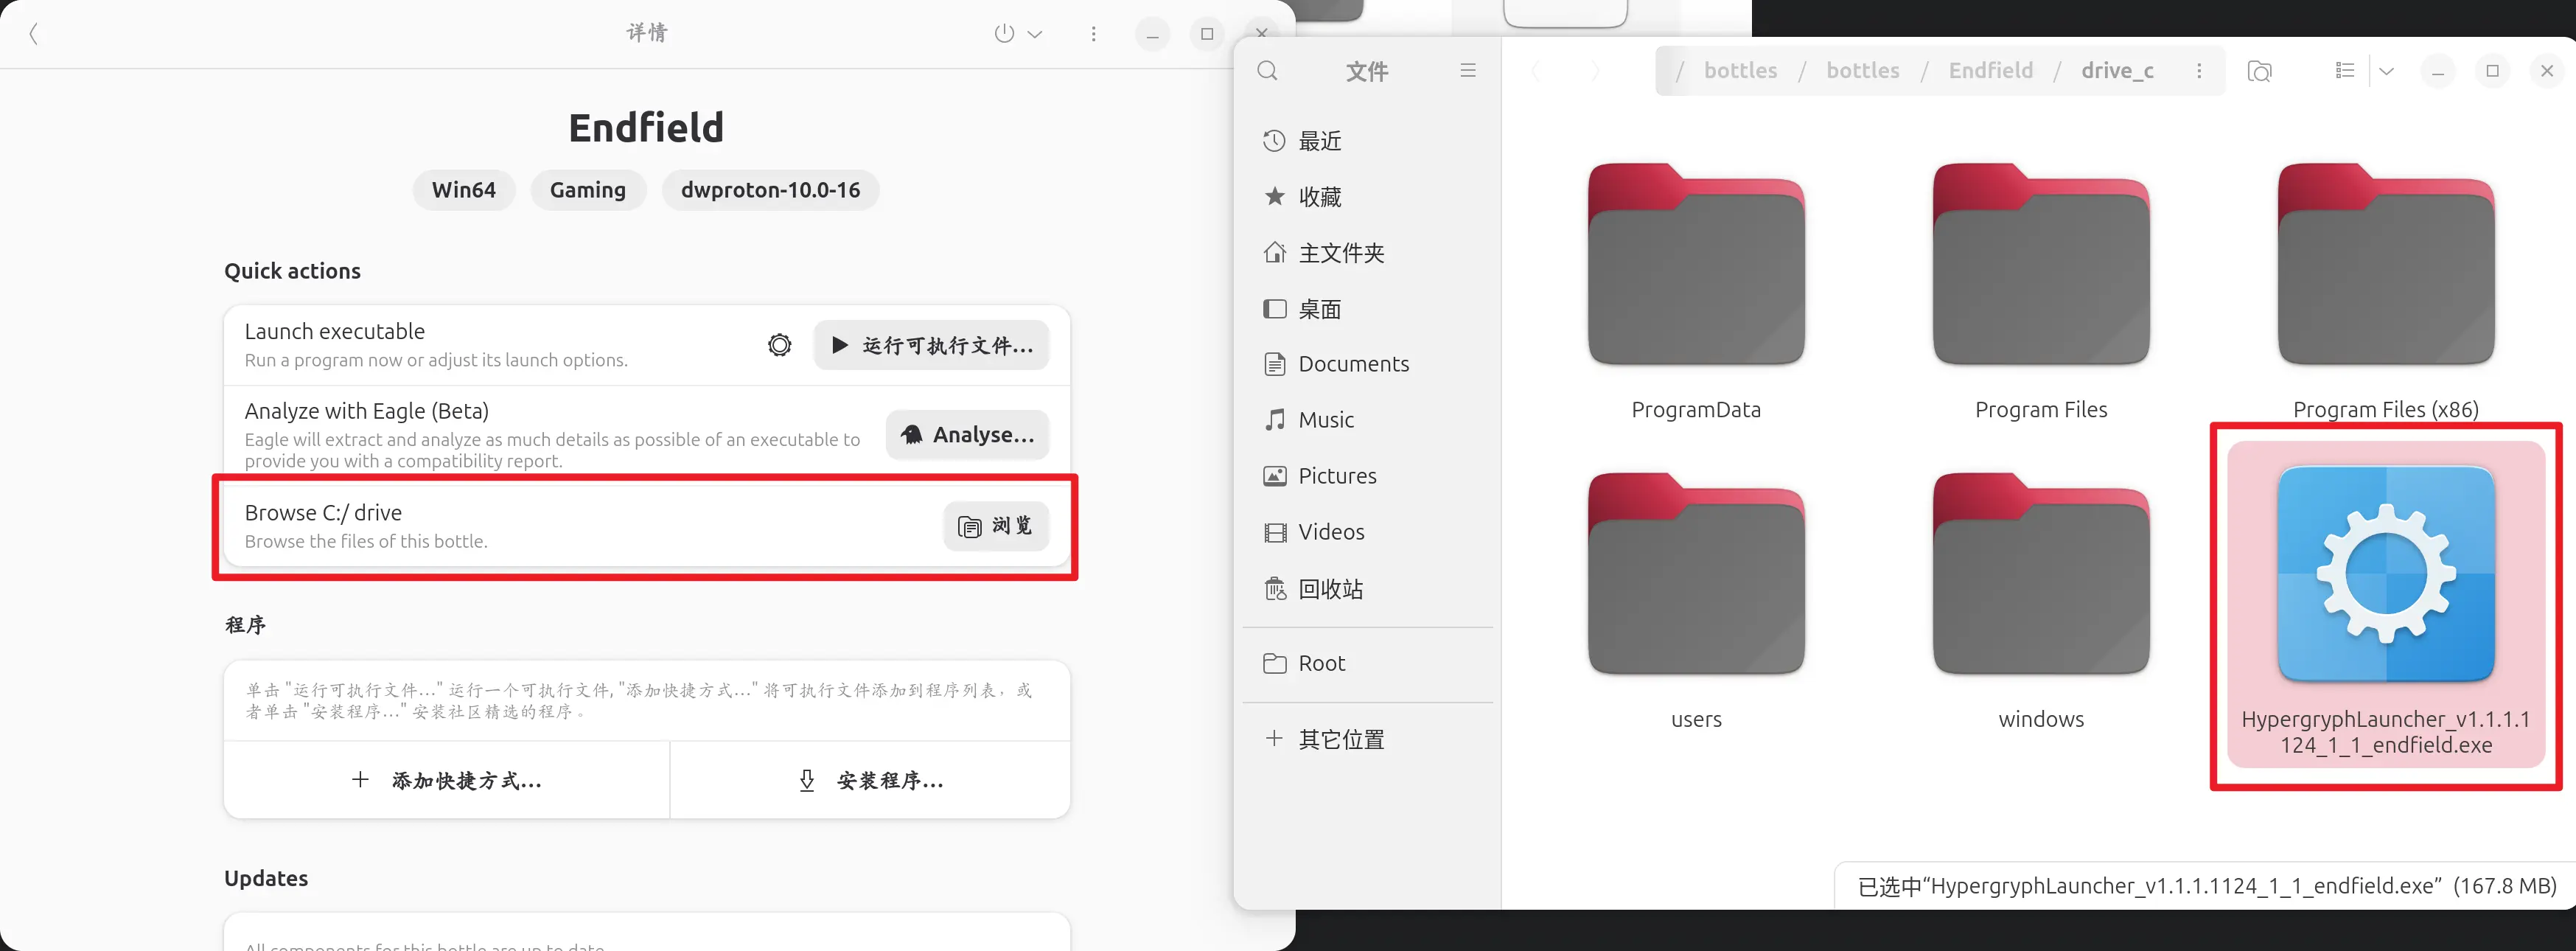Open the path bar three-dot menu

2198,71
